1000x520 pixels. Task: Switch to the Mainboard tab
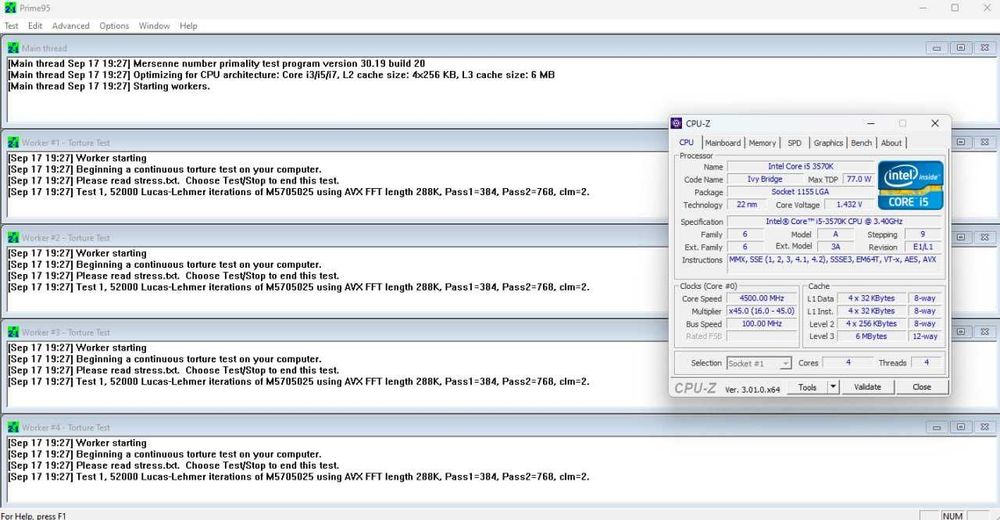tap(723, 143)
